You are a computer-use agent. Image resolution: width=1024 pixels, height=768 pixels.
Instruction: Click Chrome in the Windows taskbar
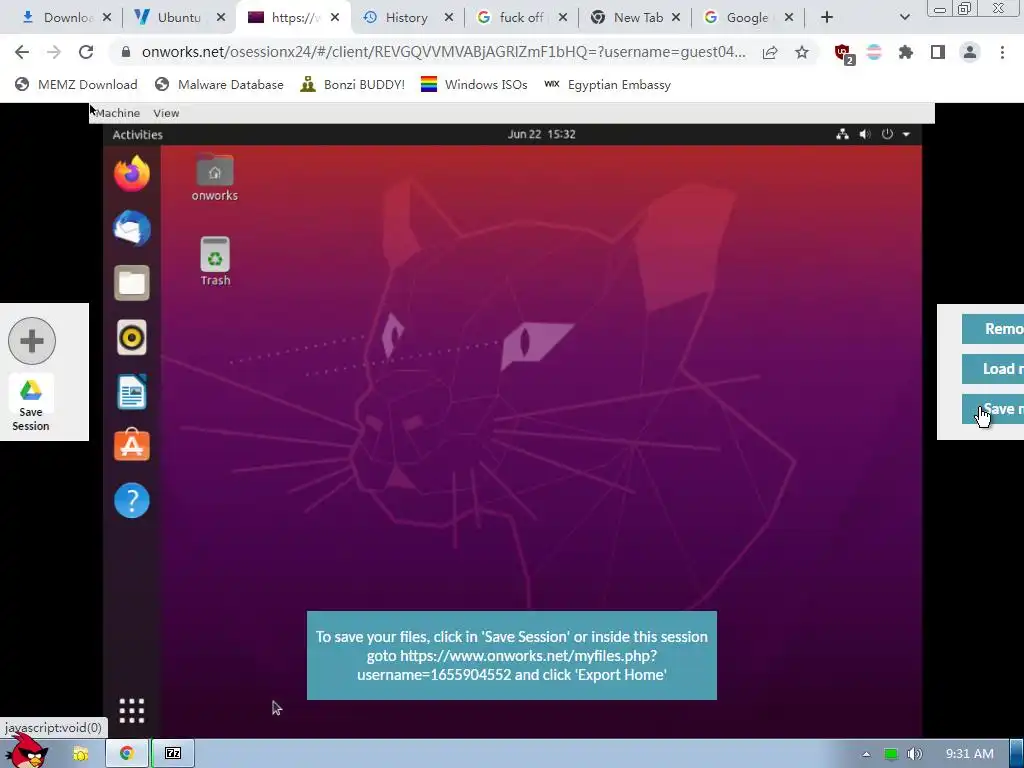pos(127,754)
